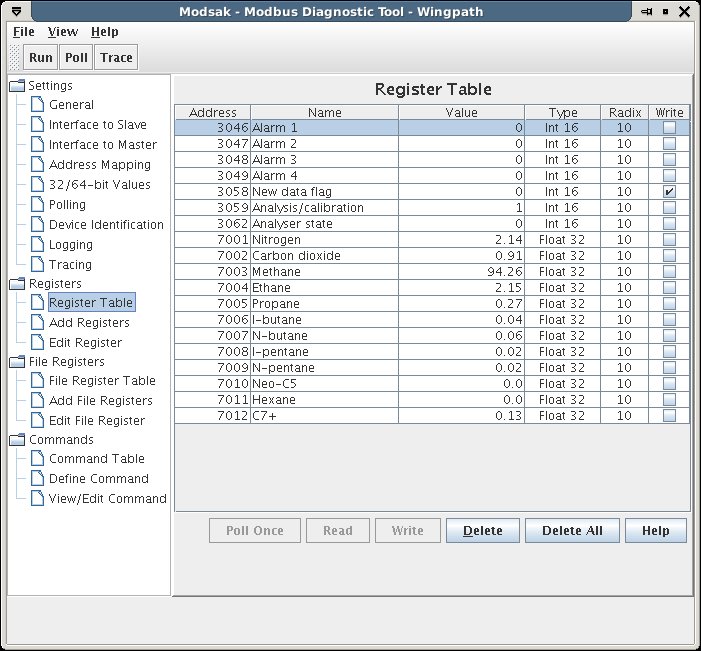
Task: Click the Device Identification document icon
Action: pos(38,224)
